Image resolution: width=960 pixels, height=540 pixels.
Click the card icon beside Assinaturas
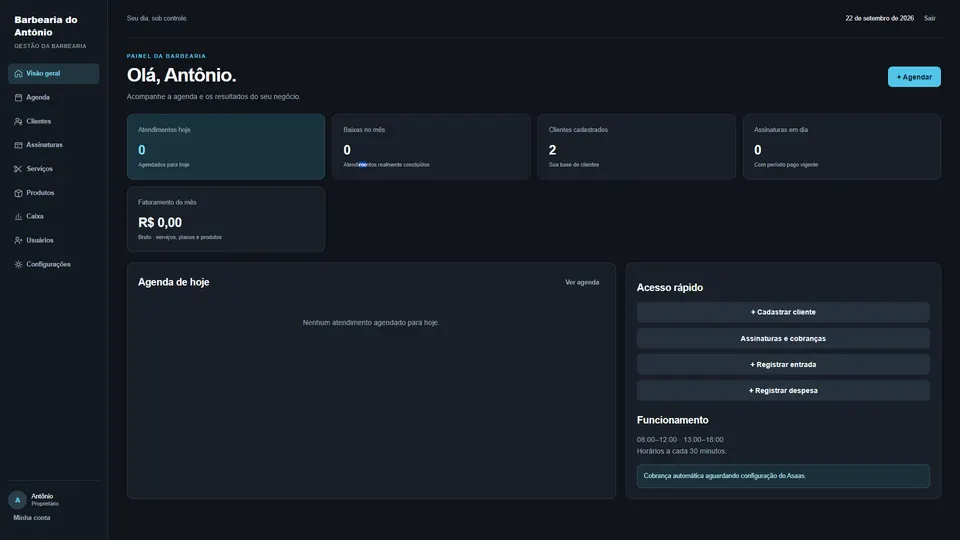point(18,145)
